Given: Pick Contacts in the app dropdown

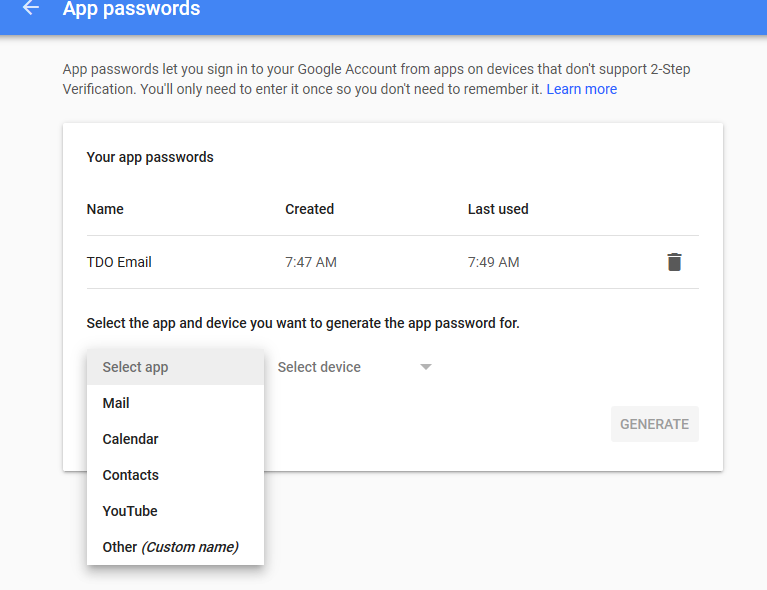Looking at the screenshot, I should (130, 475).
